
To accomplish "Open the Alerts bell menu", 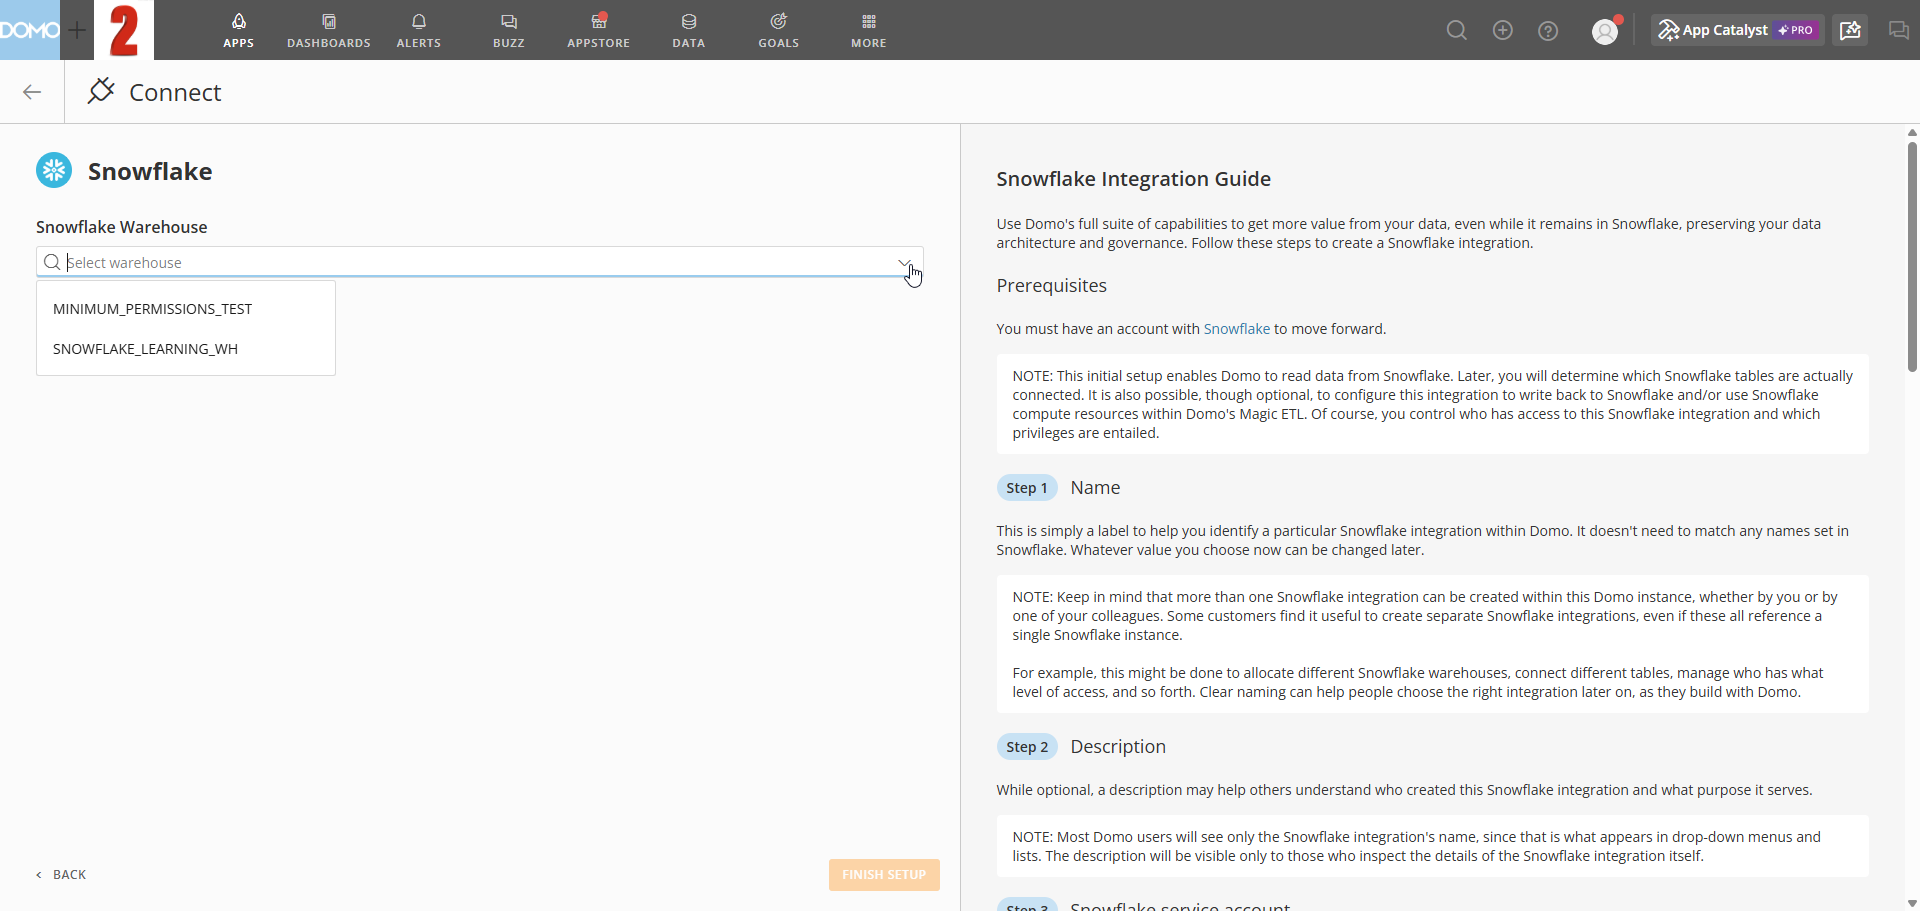I will (419, 30).
